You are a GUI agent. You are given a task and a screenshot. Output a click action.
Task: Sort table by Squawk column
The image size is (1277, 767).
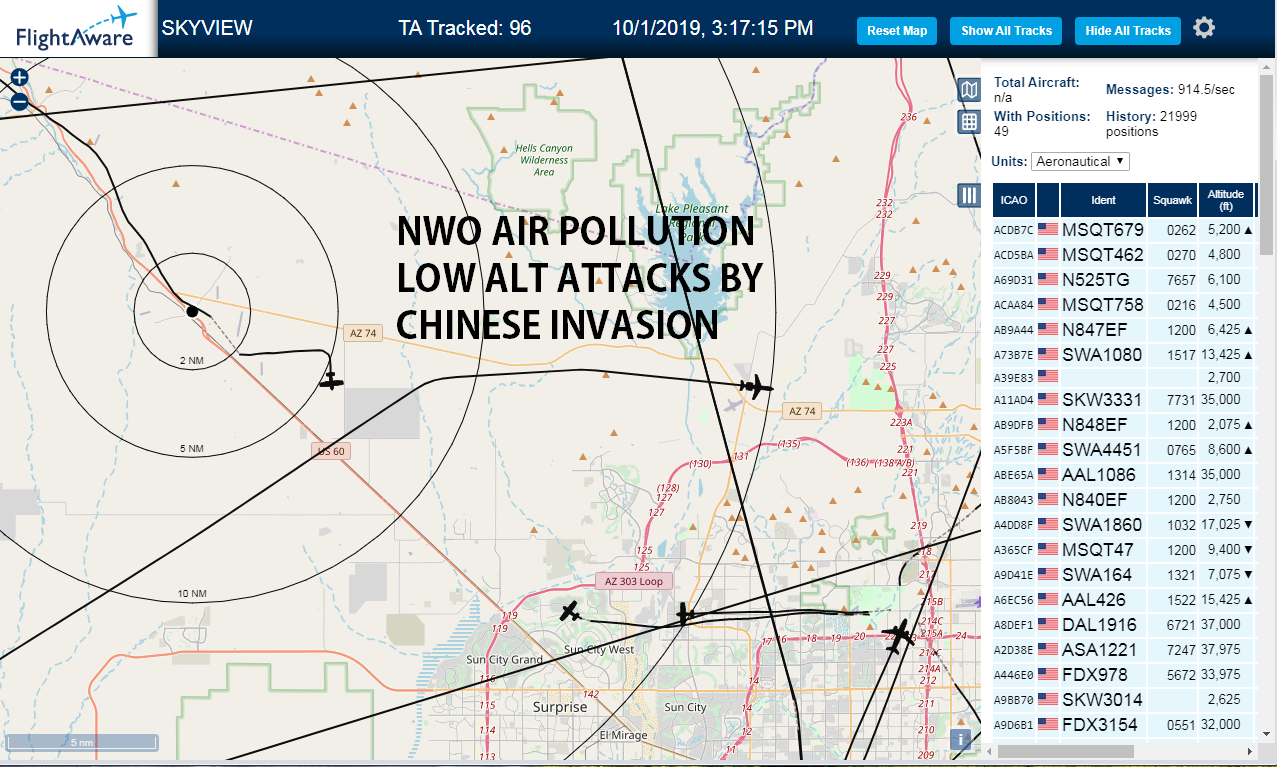point(1171,200)
